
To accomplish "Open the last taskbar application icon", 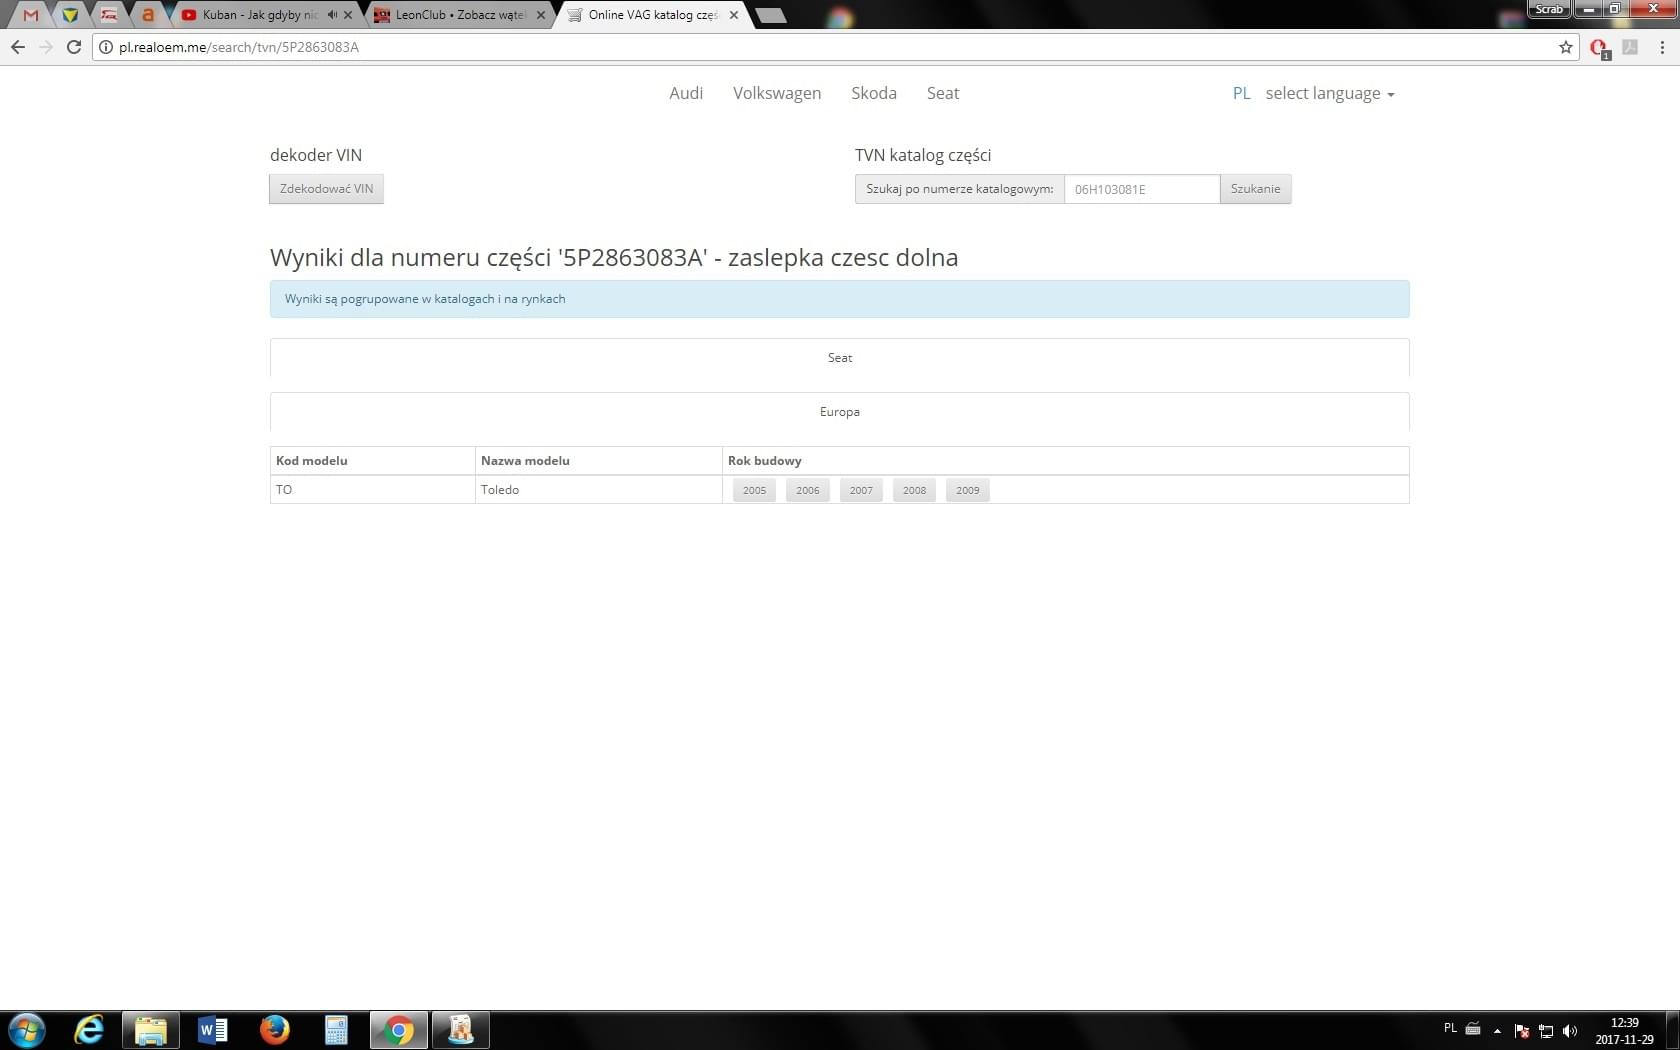I will (x=461, y=1030).
